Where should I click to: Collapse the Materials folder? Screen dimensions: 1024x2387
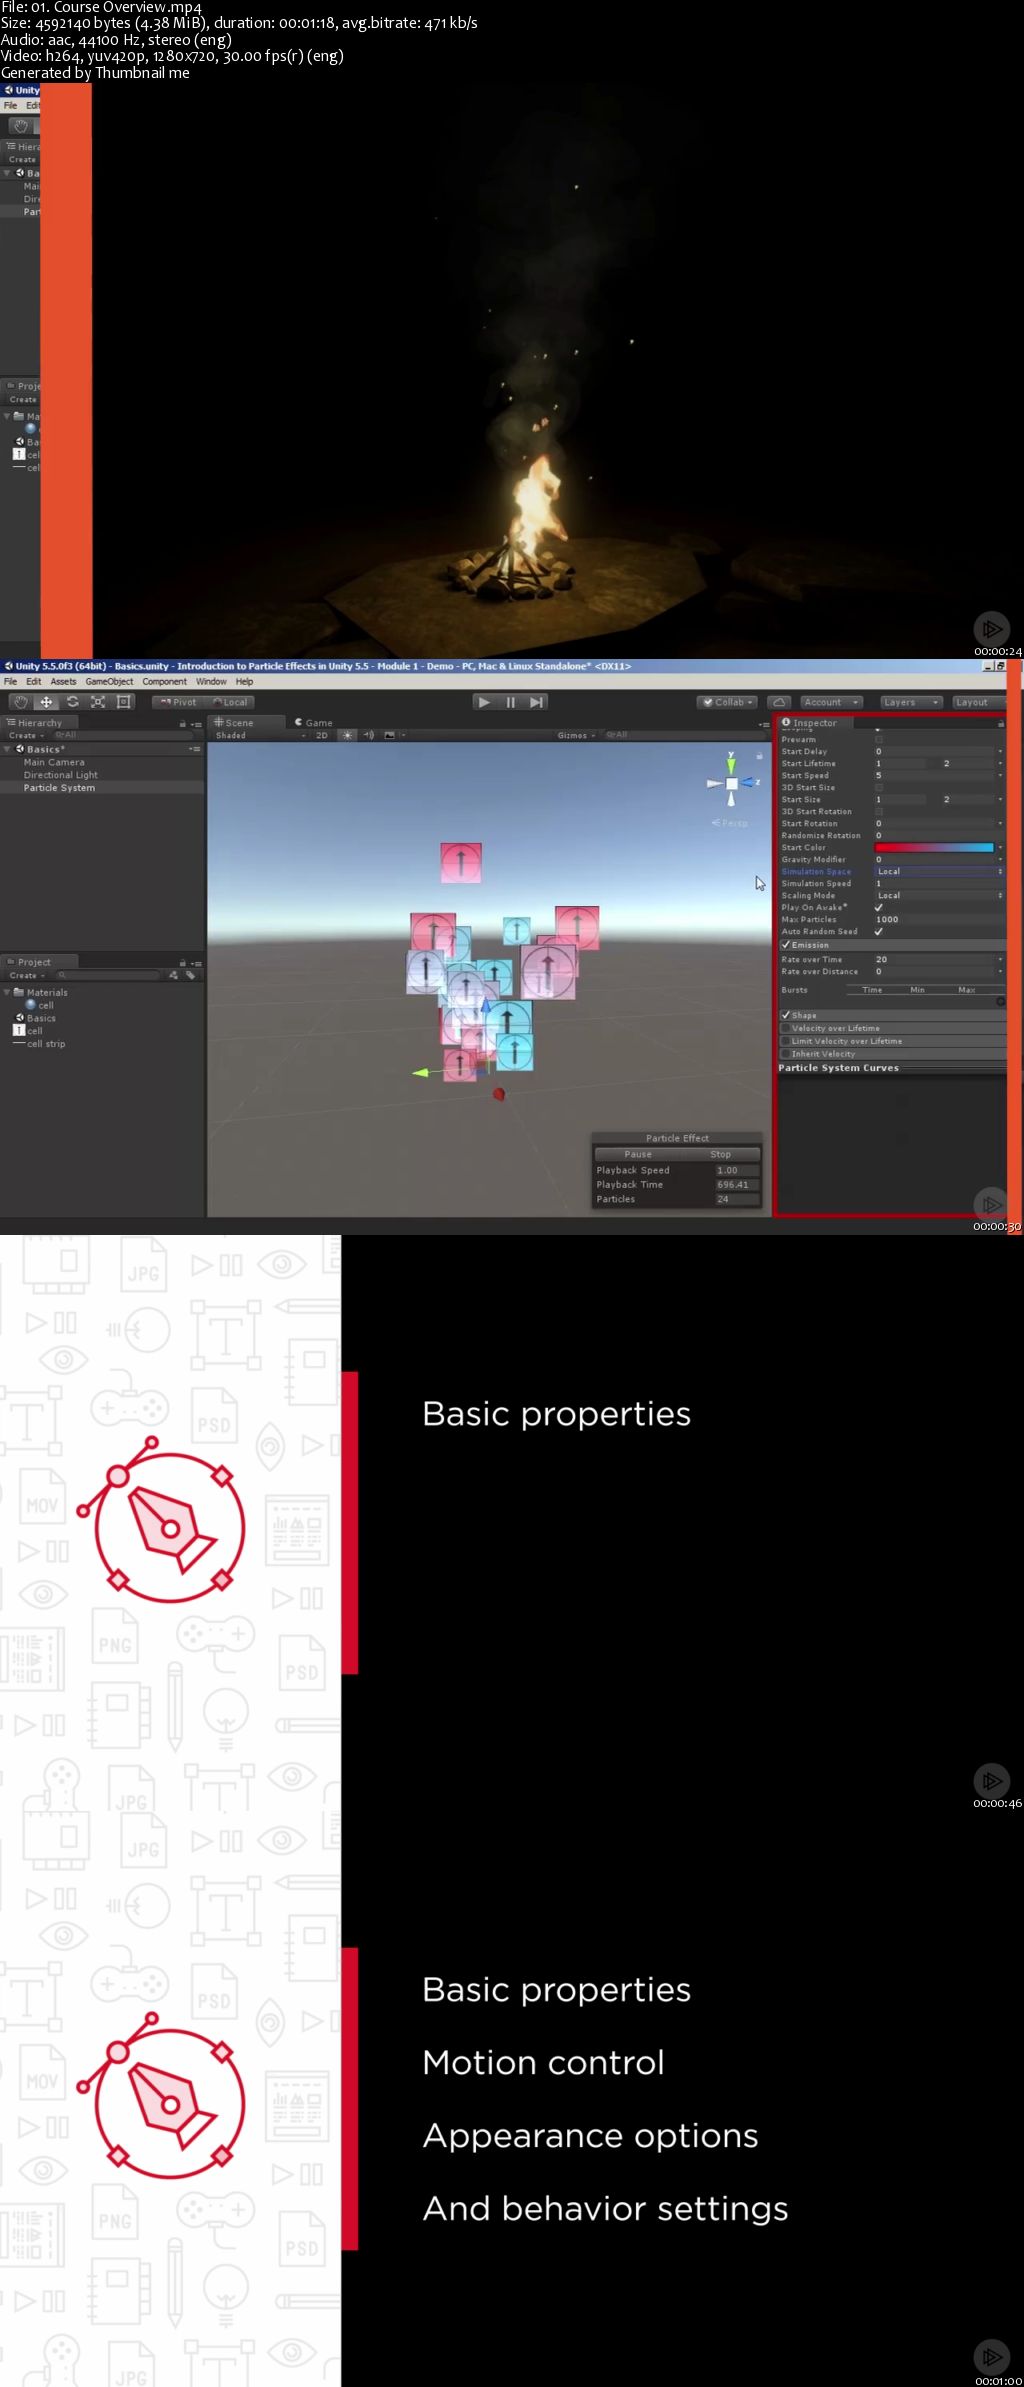tap(7, 992)
